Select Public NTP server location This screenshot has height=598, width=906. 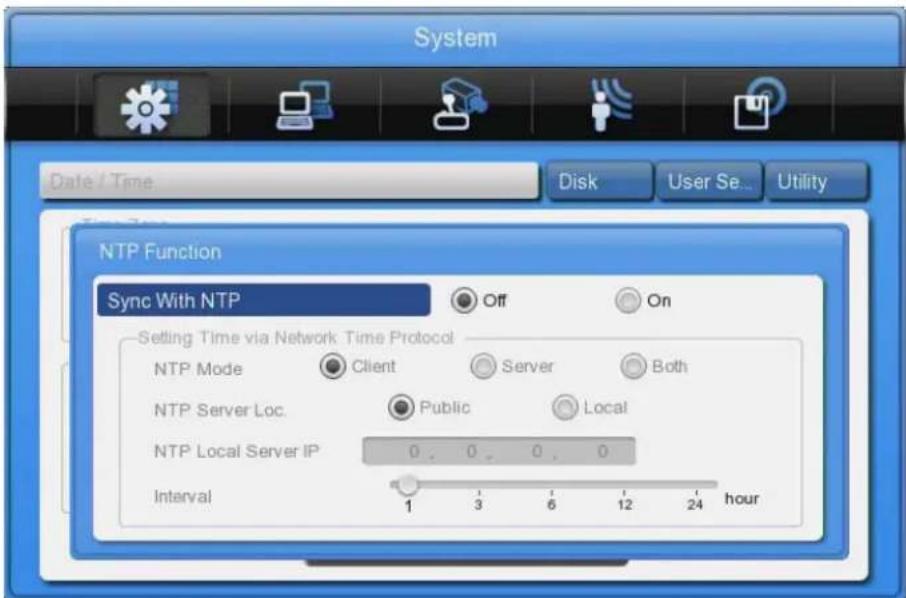point(400,407)
